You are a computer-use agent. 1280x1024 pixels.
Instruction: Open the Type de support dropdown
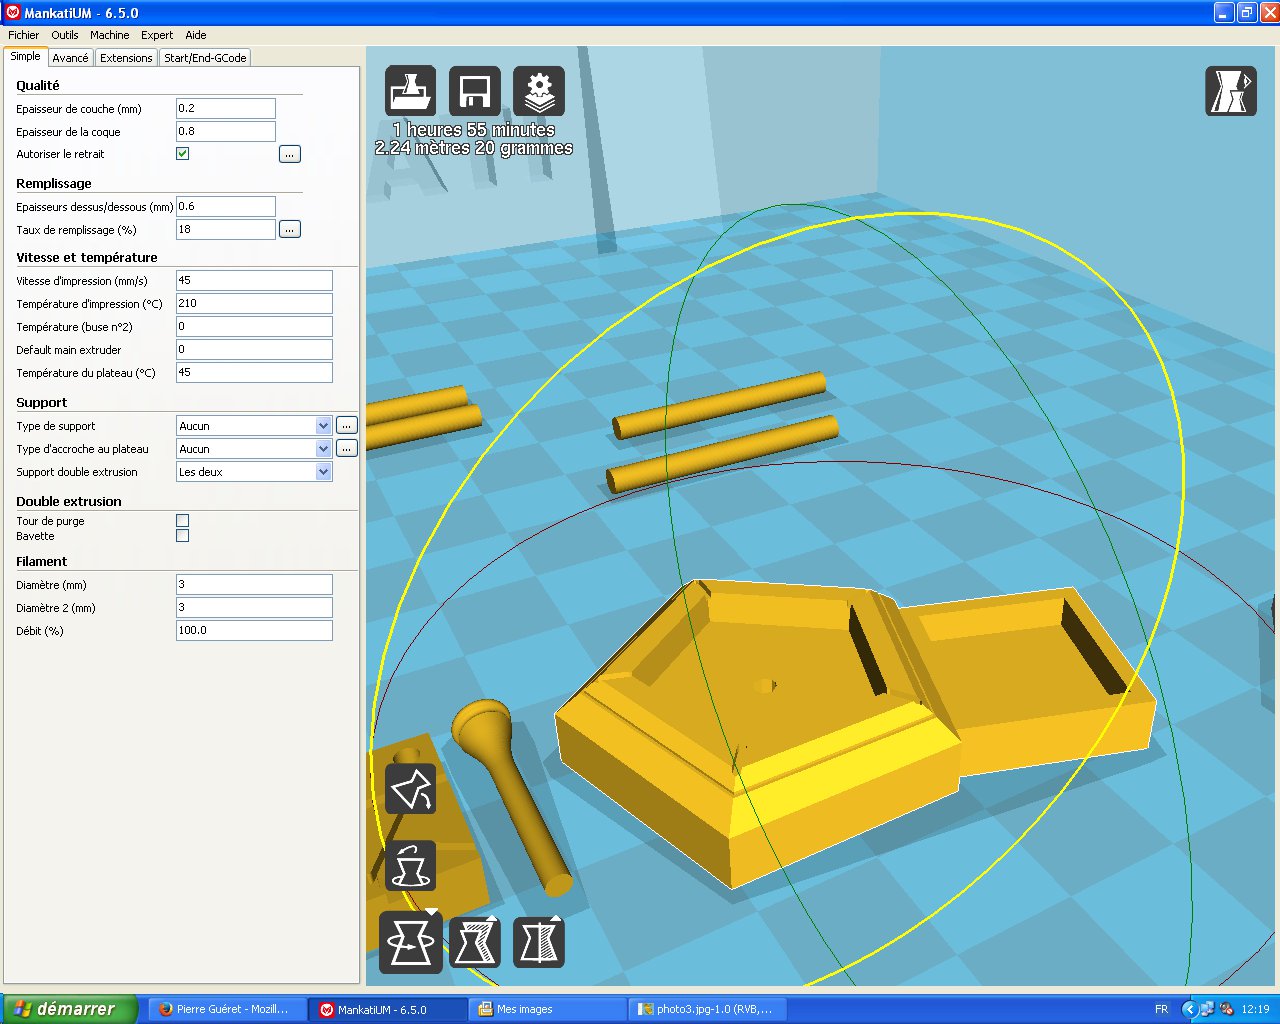click(x=254, y=426)
